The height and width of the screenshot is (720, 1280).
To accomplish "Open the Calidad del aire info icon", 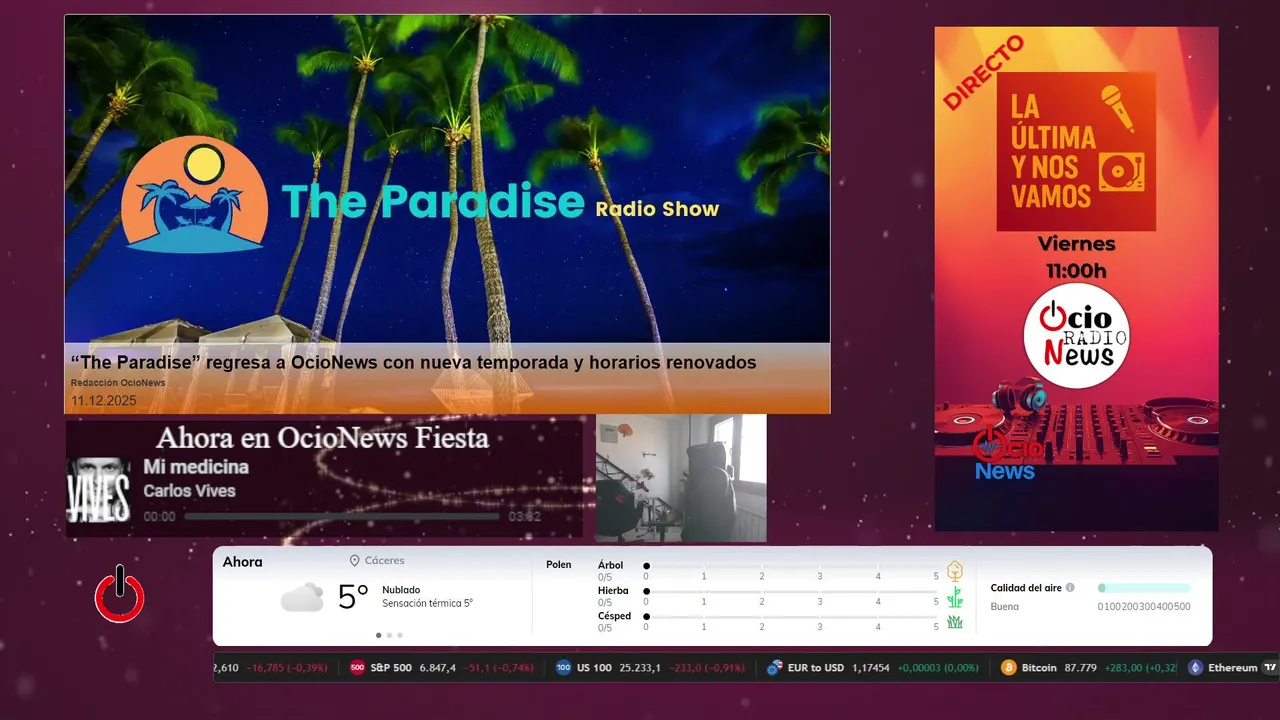I will pyautogui.click(x=1070, y=588).
